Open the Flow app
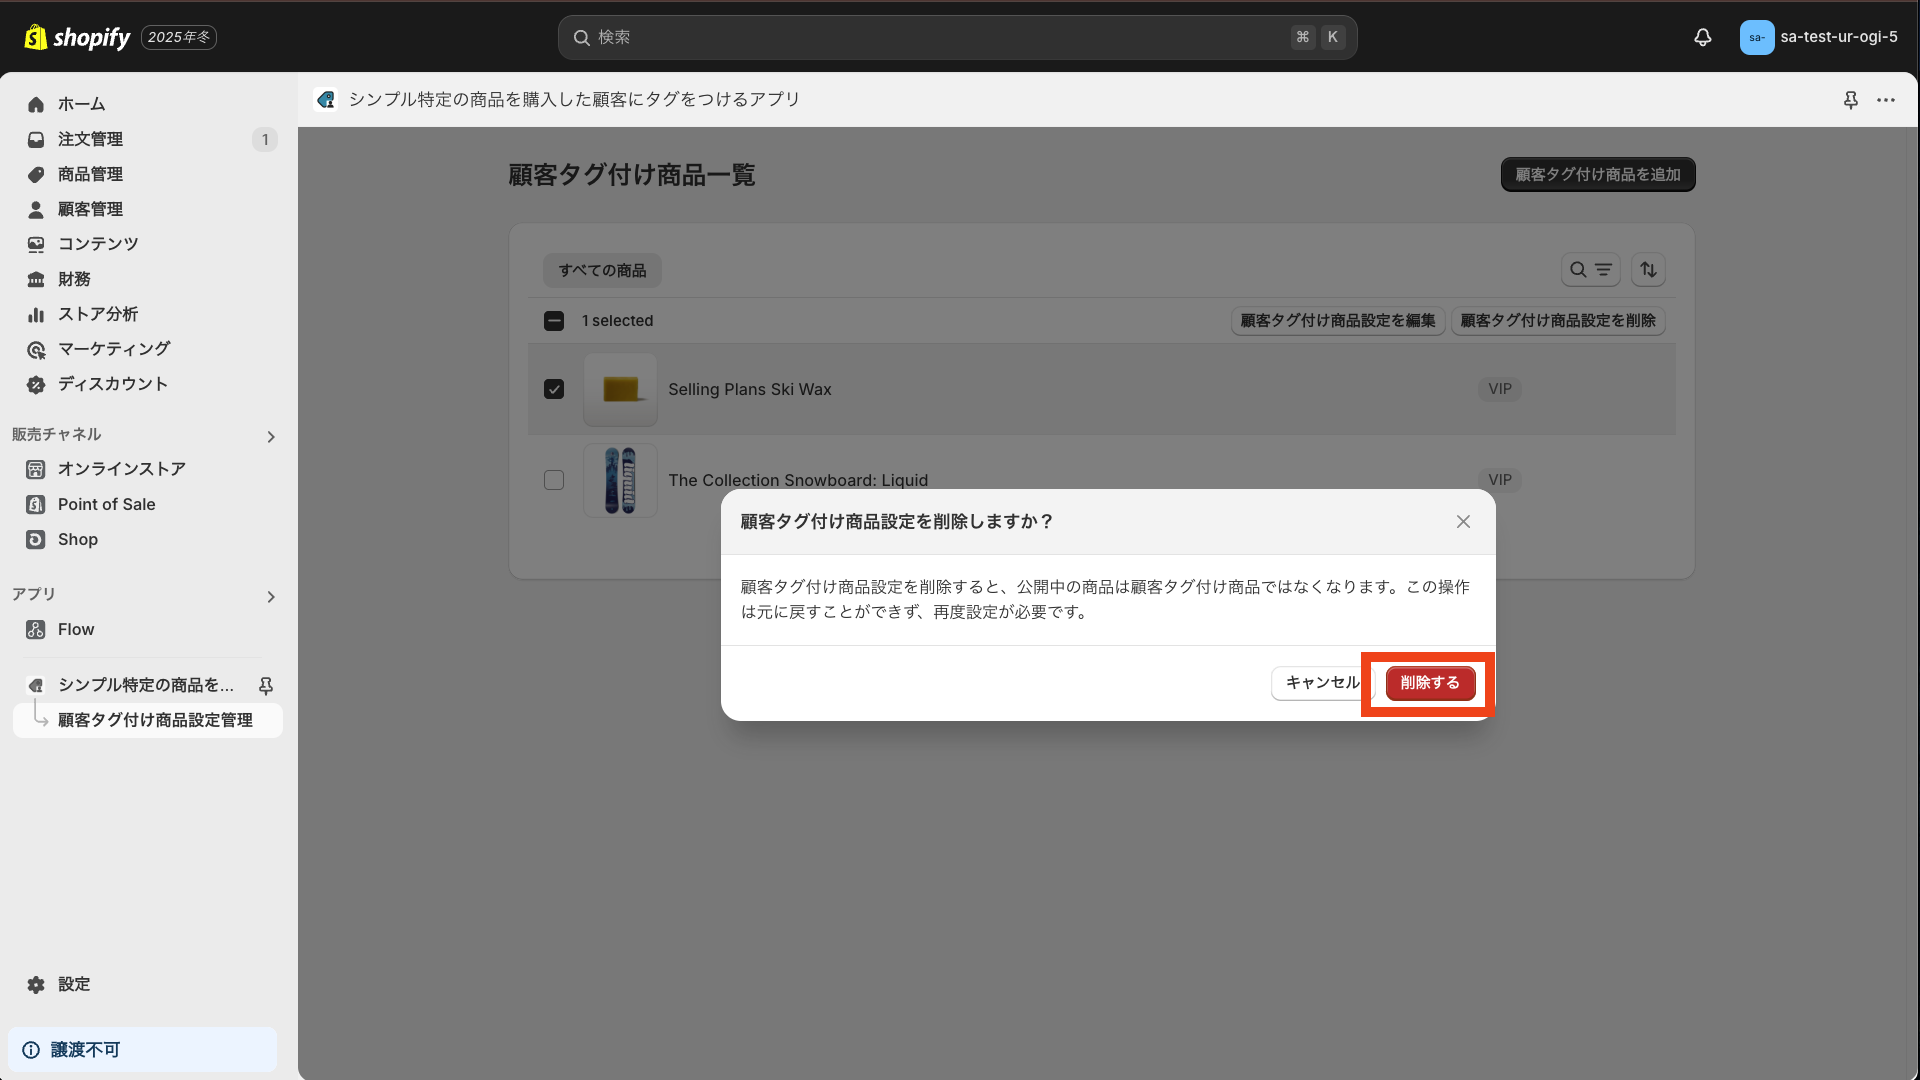The height and width of the screenshot is (1080, 1920). click(74, 629)
